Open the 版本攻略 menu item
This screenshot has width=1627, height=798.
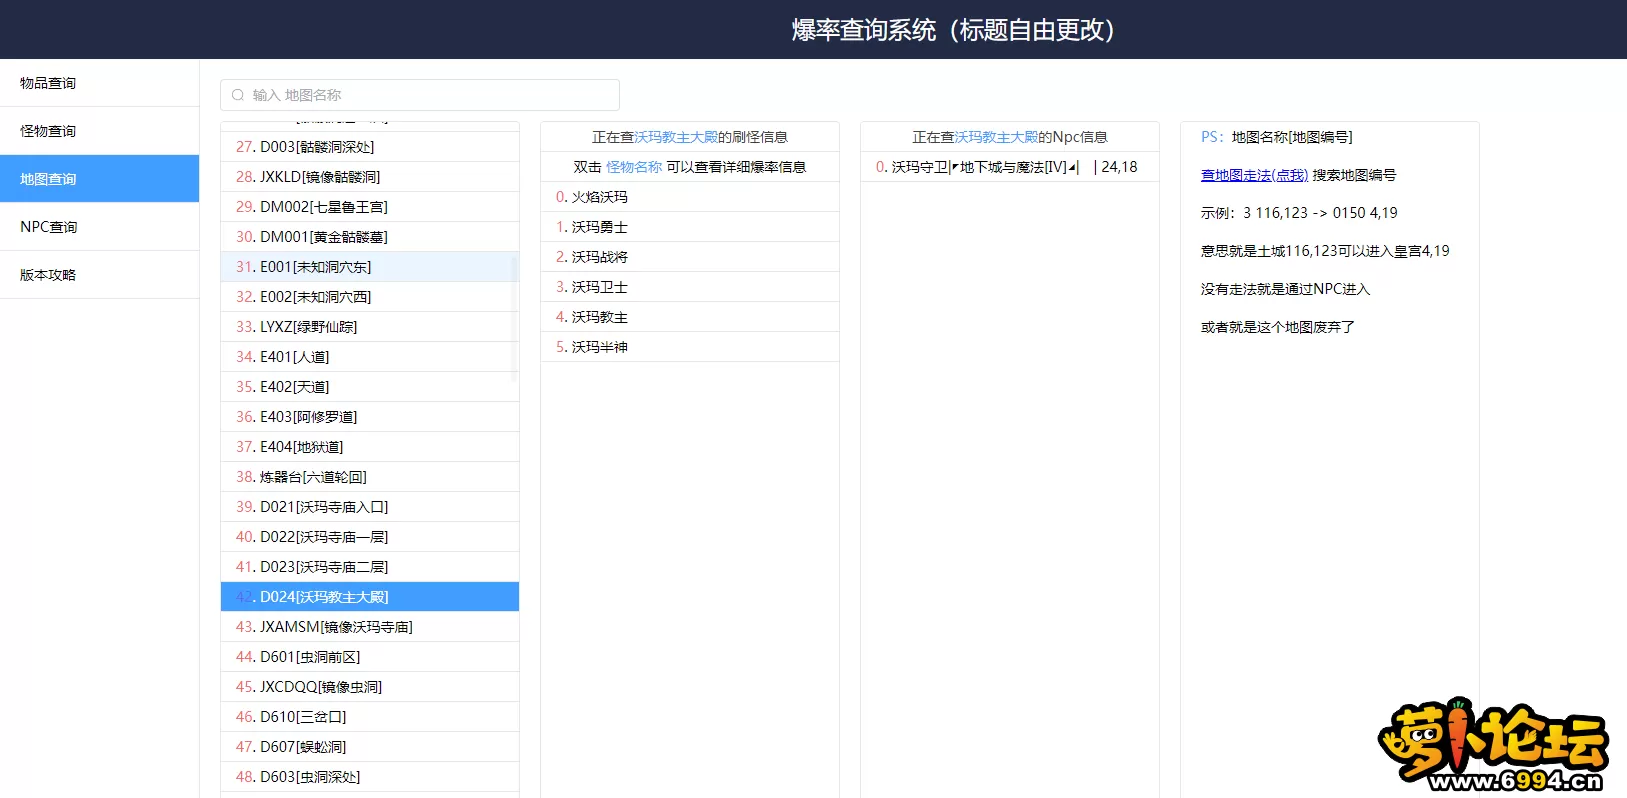pos(100,275)
